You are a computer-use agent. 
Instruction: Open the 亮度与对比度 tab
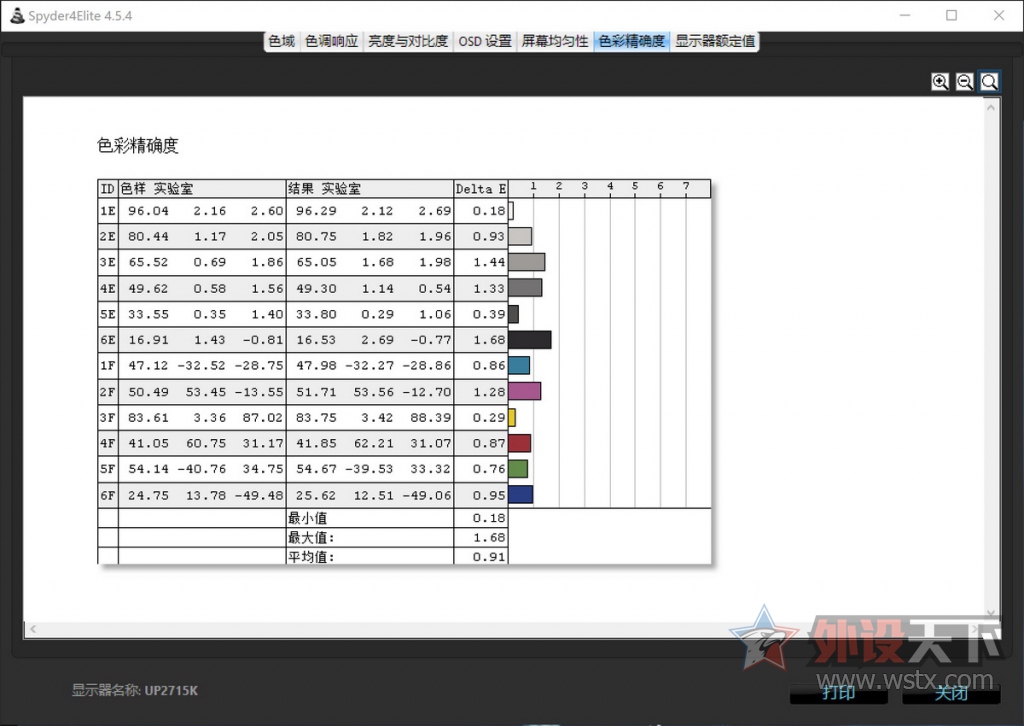[x=408, y=41]
